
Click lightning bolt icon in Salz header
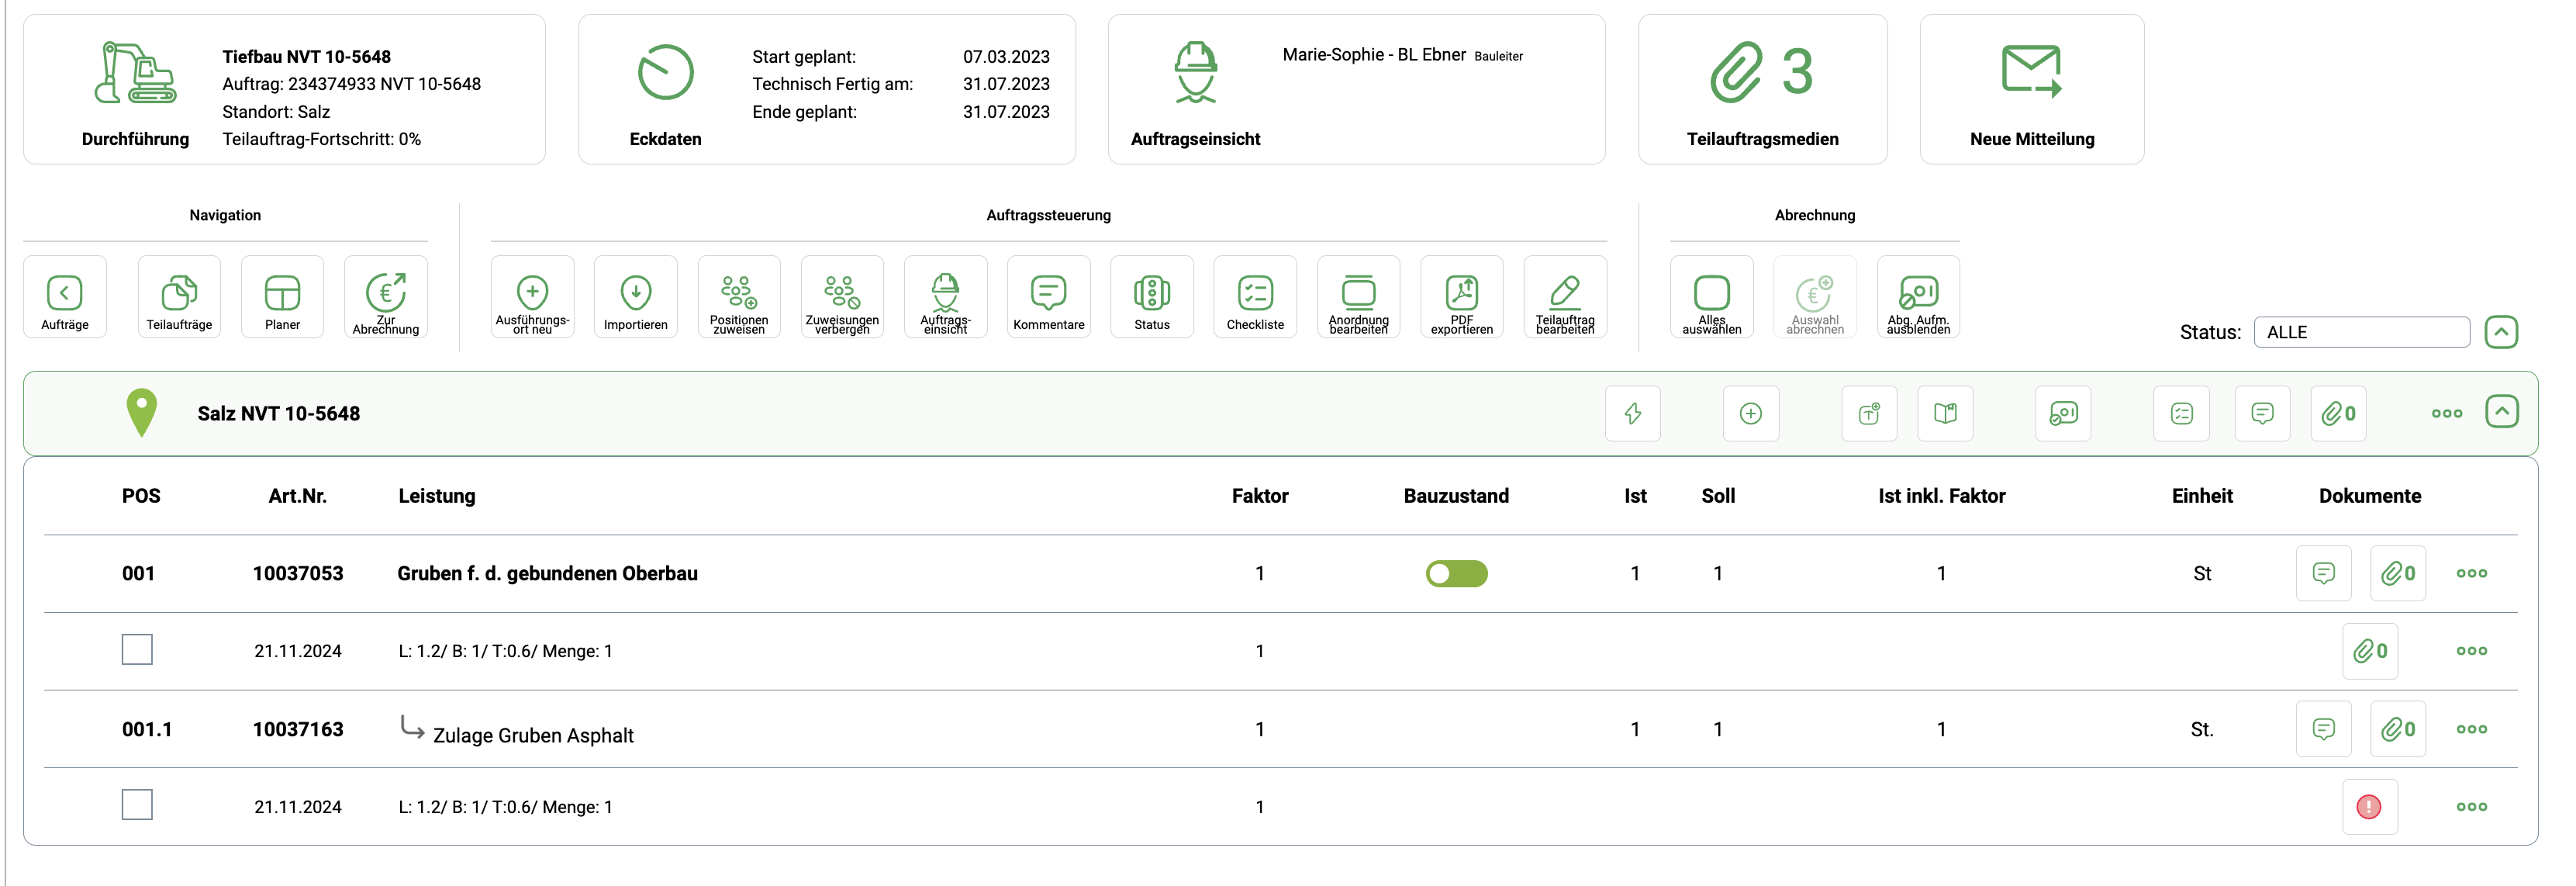1632,413
